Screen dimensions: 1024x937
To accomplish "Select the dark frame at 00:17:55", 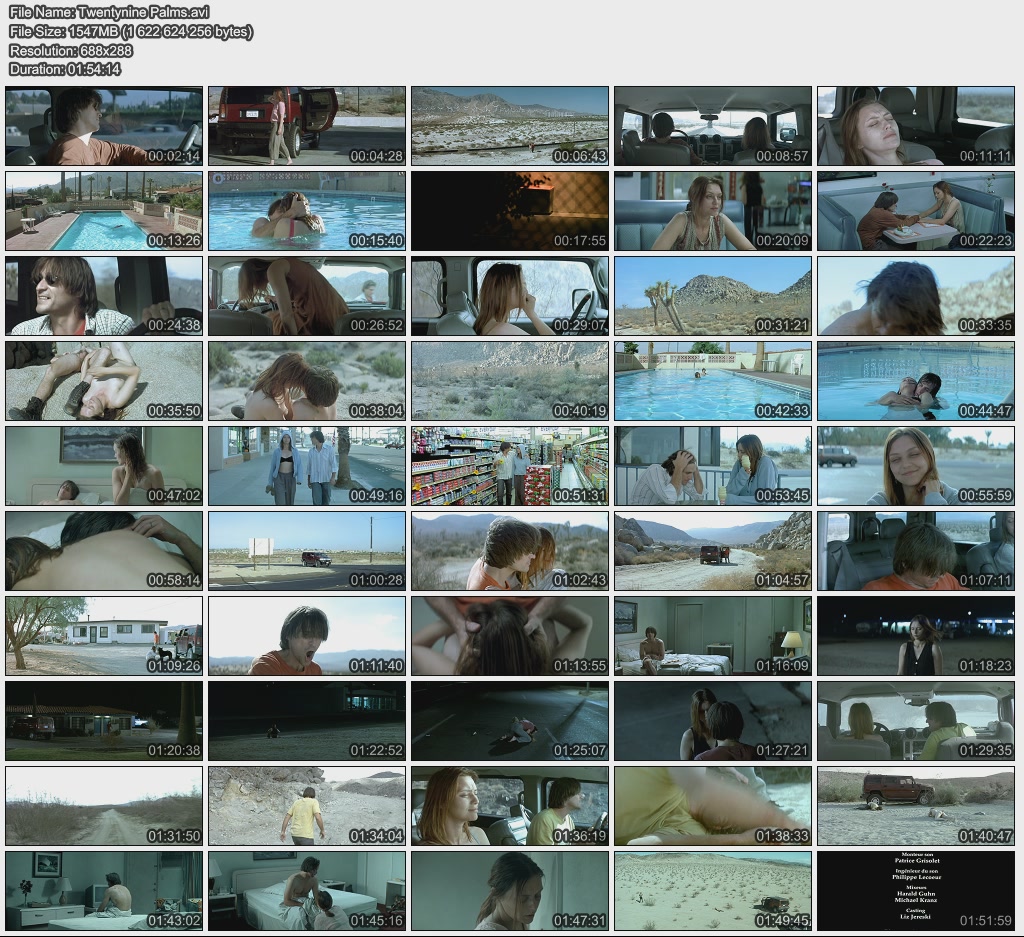I will 510,211.
